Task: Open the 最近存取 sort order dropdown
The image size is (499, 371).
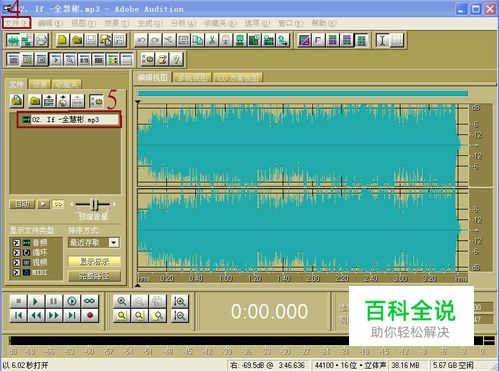Action: click(x=114, y=242)
